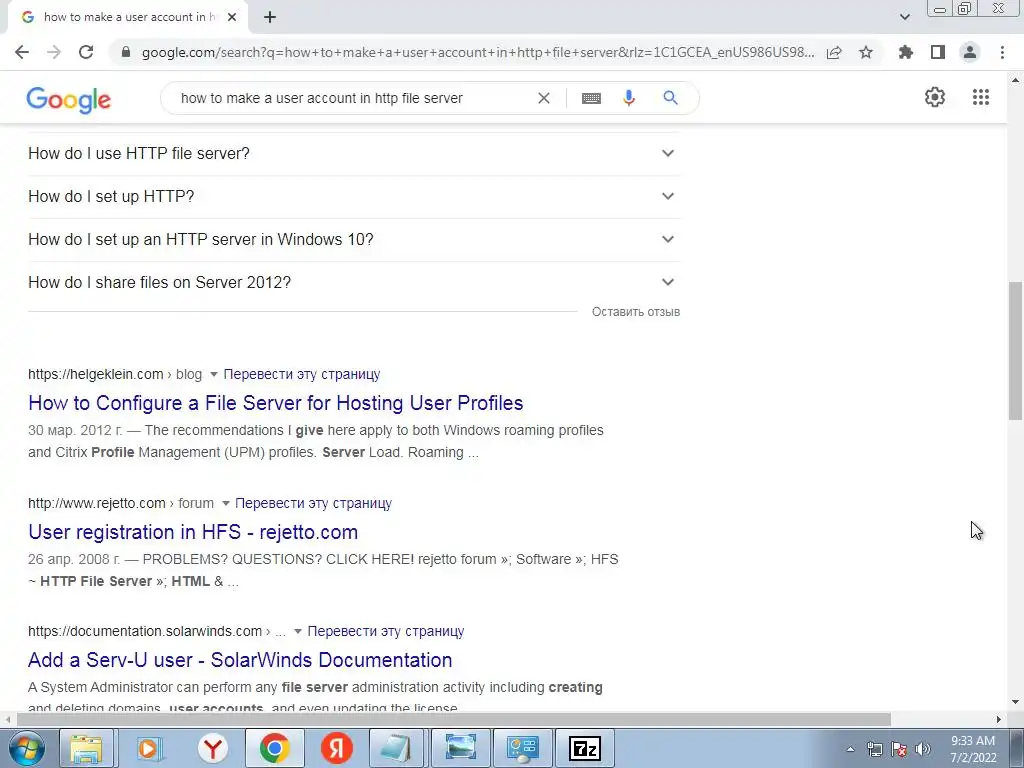Open the on-screen keyboard icon
This screenshot has width=1024, height=768.
pos(591,98)
